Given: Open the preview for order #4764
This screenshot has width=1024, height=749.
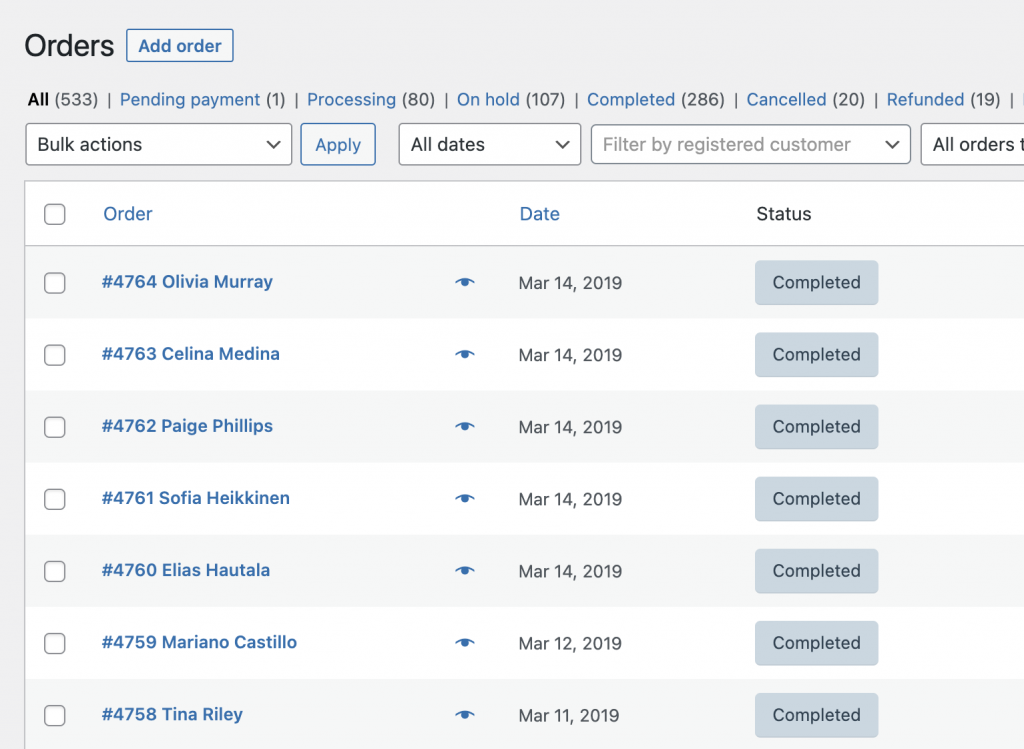Looking at the screenshot, I should pos(464,282).
